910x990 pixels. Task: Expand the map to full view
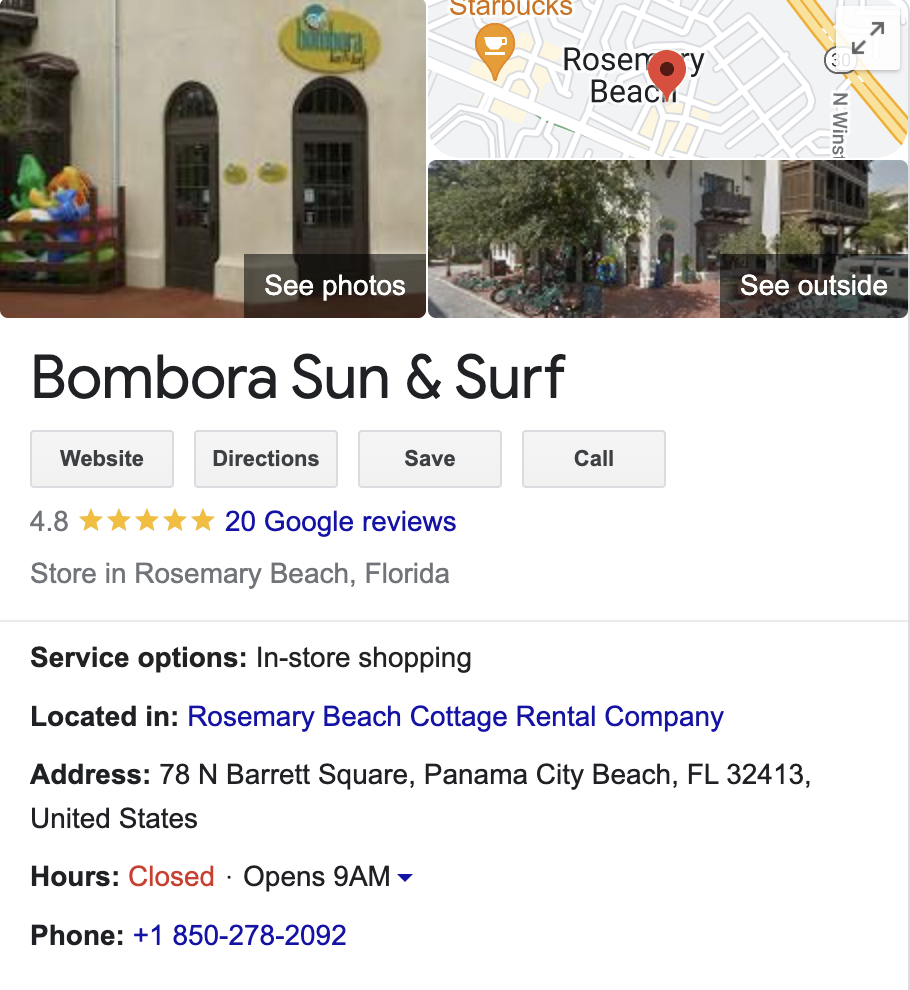point(866,39)
